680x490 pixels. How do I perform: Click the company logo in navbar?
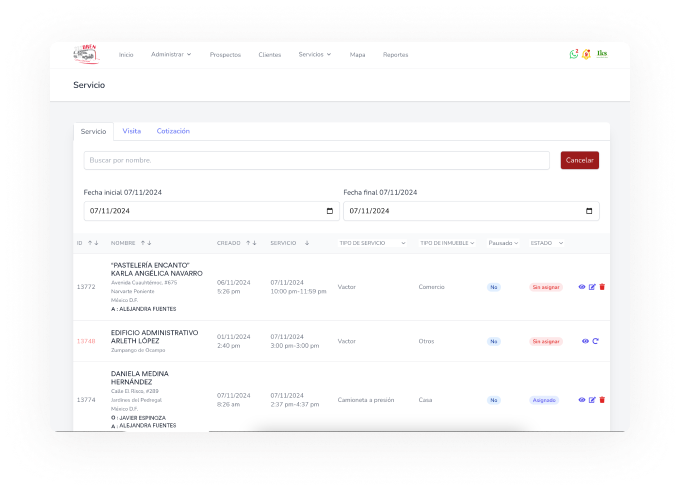(86, 55)
